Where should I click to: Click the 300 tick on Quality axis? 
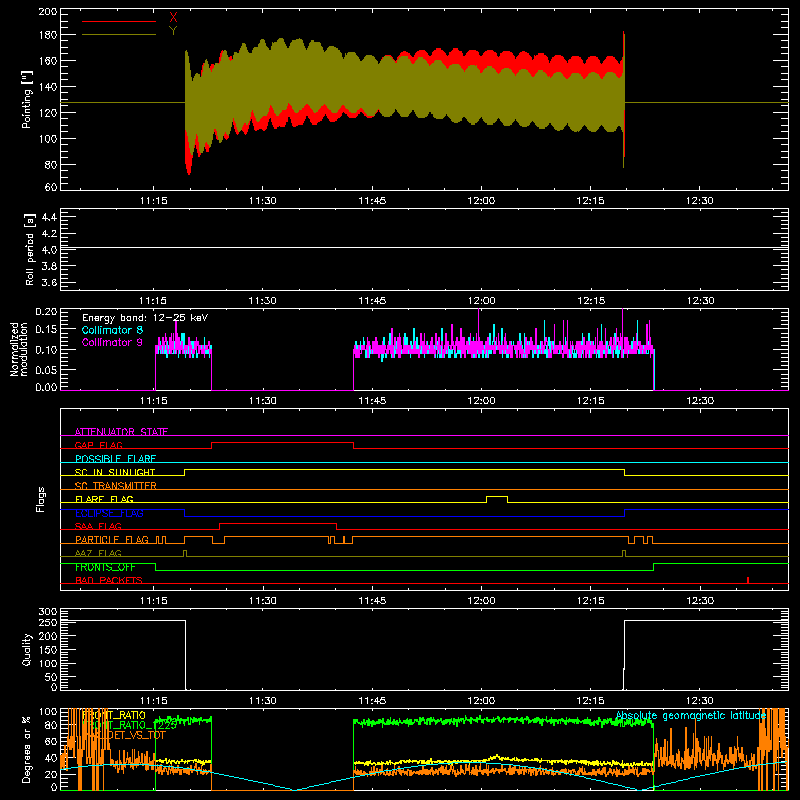48,612
